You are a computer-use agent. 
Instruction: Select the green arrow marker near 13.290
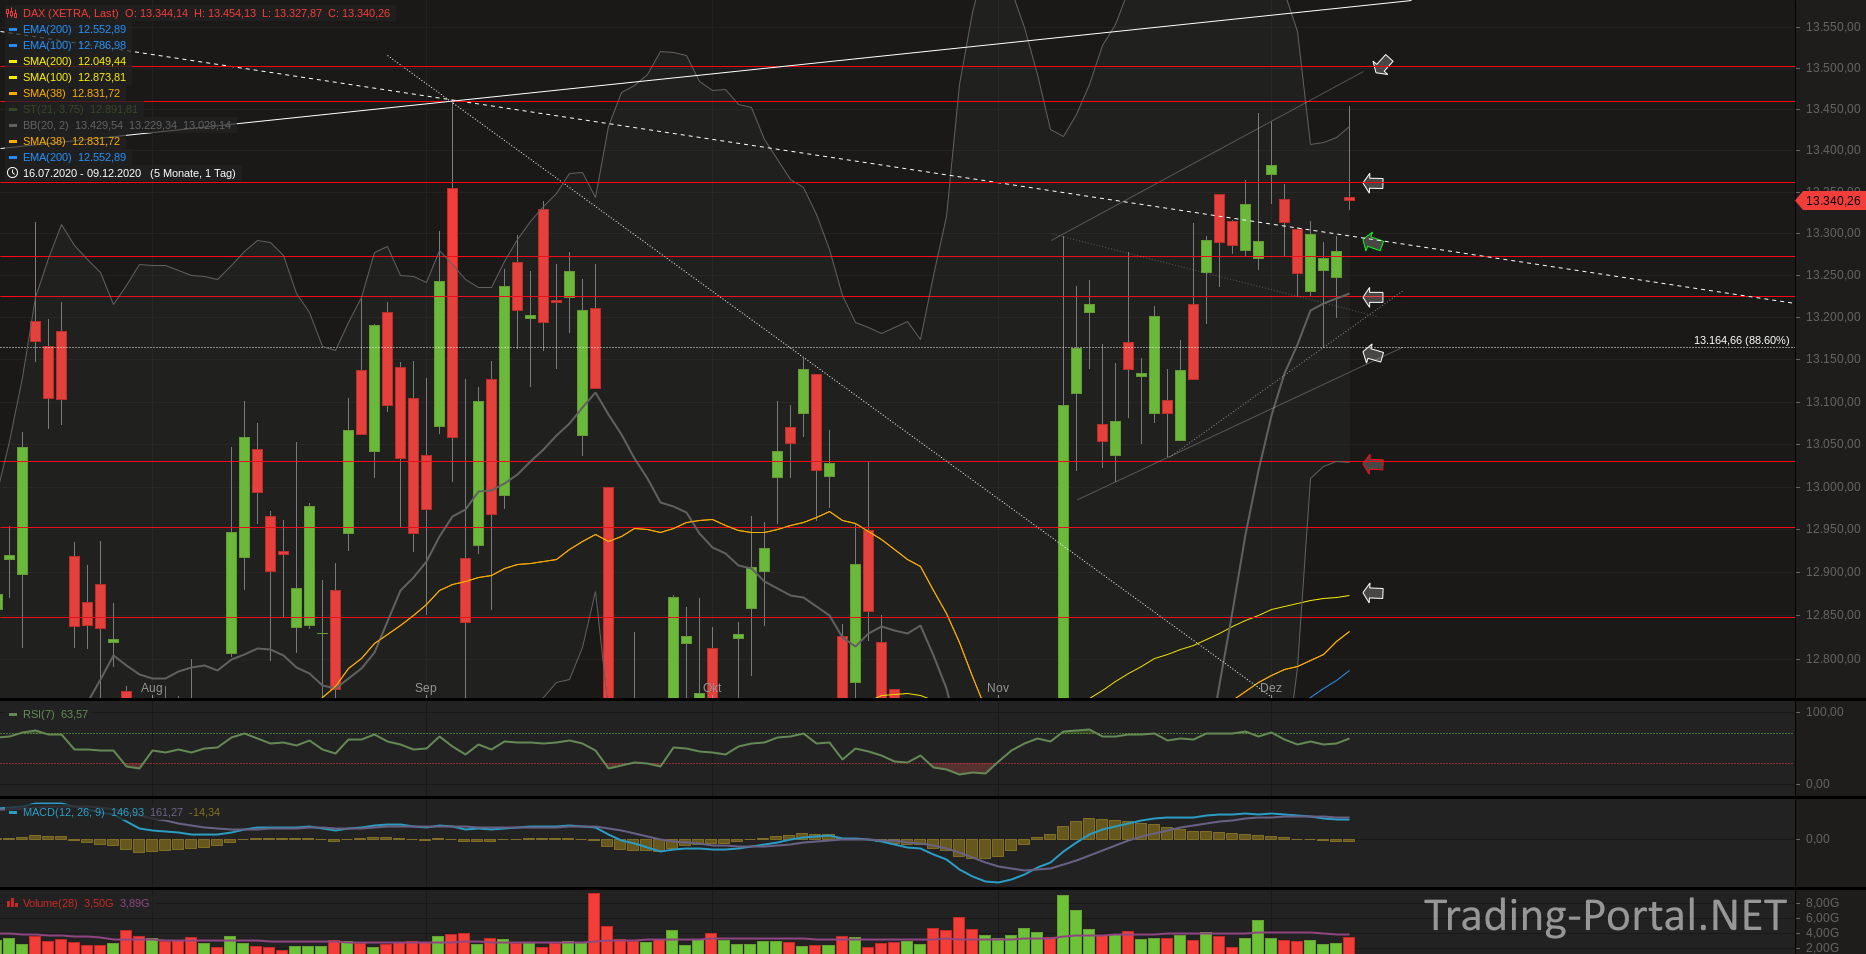click(x=1373, y=241)
